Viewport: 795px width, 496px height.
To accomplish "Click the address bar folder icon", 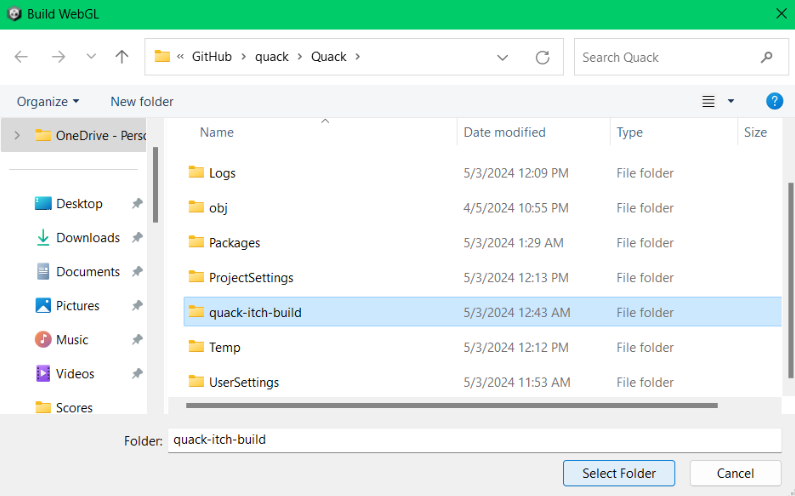I will click(x=162, y=56).
